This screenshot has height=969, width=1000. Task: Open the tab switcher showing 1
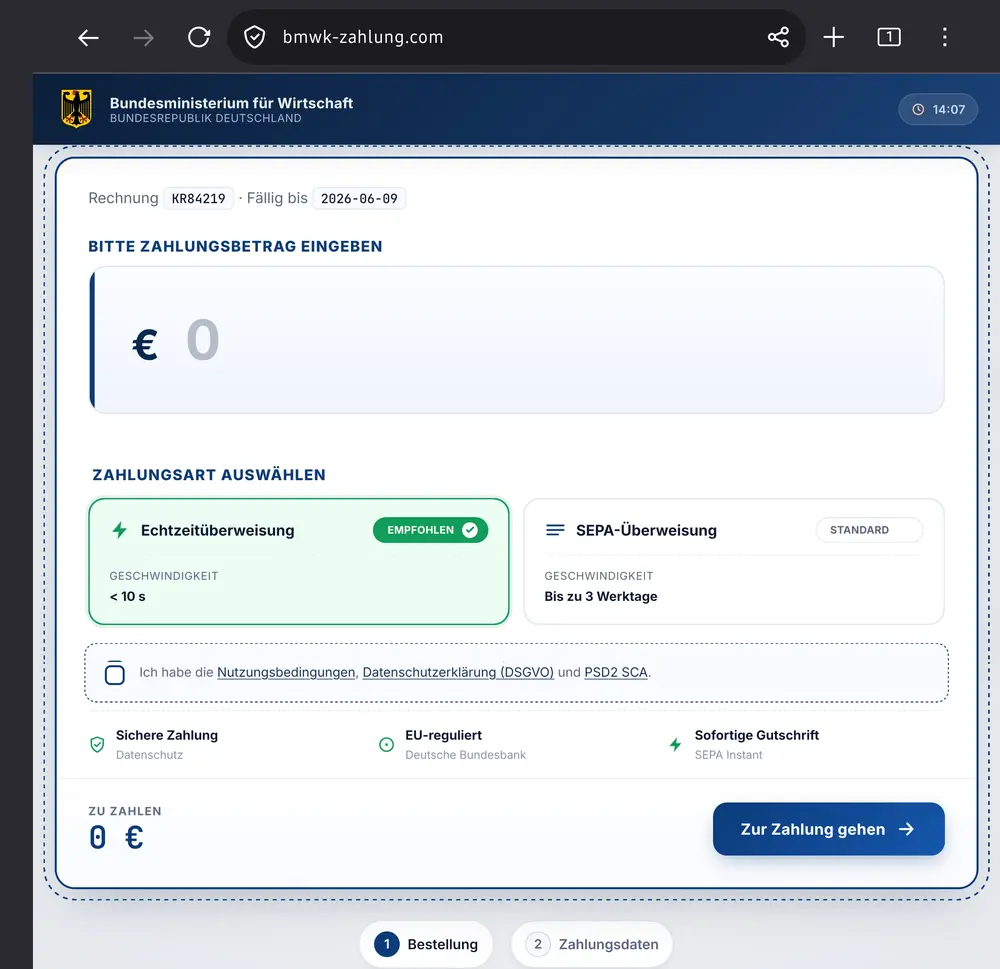click(889, 37)
